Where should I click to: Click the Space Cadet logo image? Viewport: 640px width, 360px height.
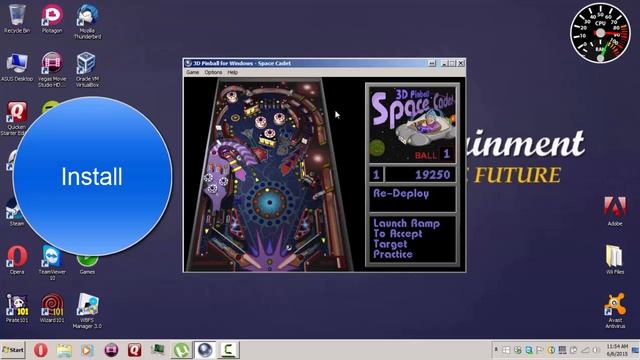point(412,124)
